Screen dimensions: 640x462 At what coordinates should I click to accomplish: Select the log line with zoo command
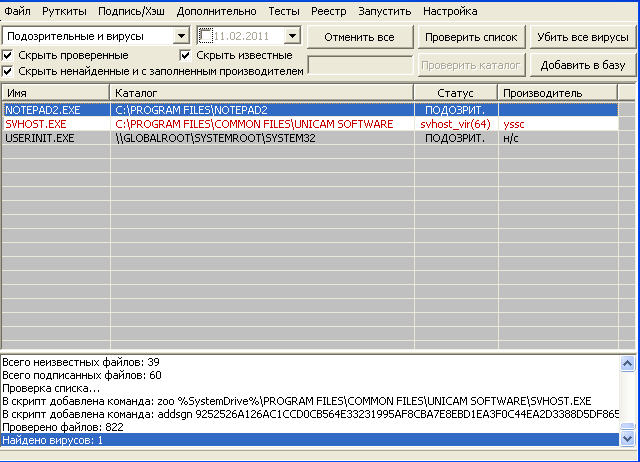(310, 401)
